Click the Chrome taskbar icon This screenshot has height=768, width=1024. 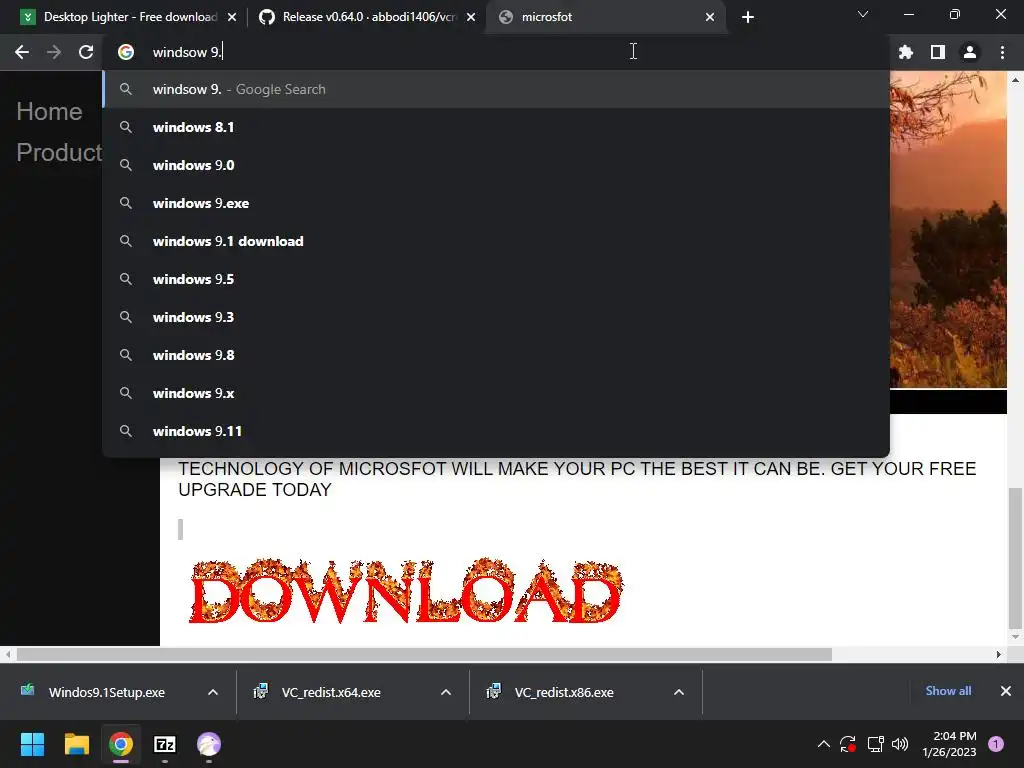click(x=121, y=744)
